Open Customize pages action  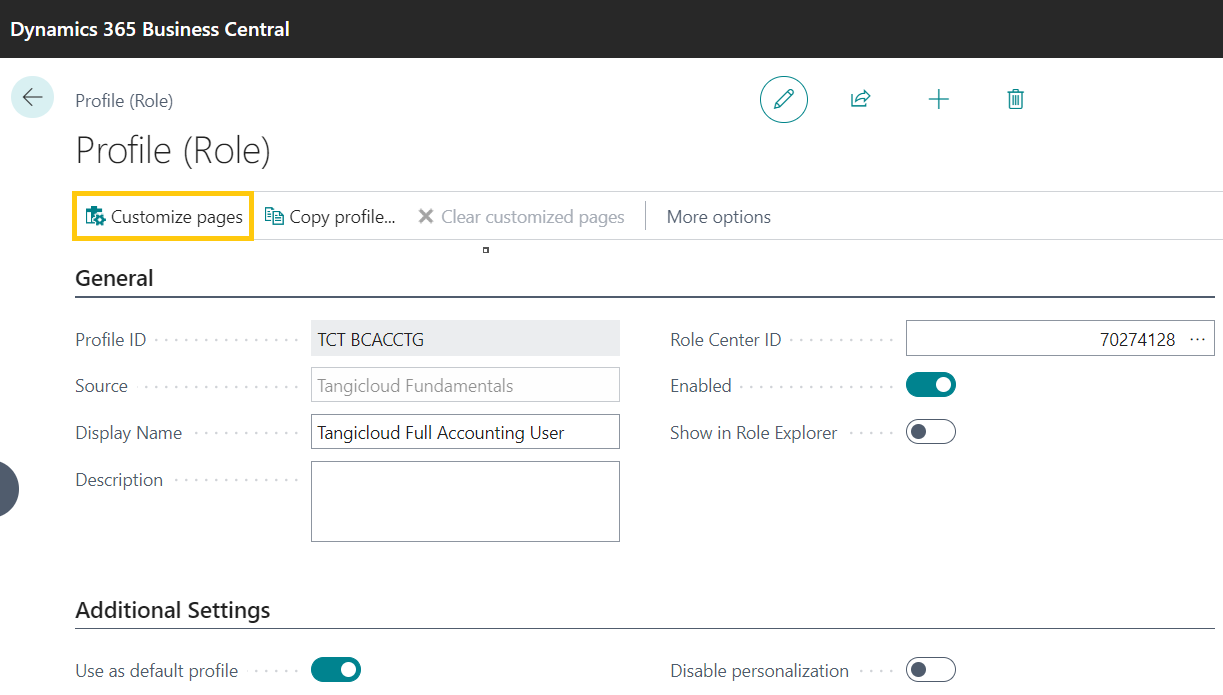pos(164,217)
